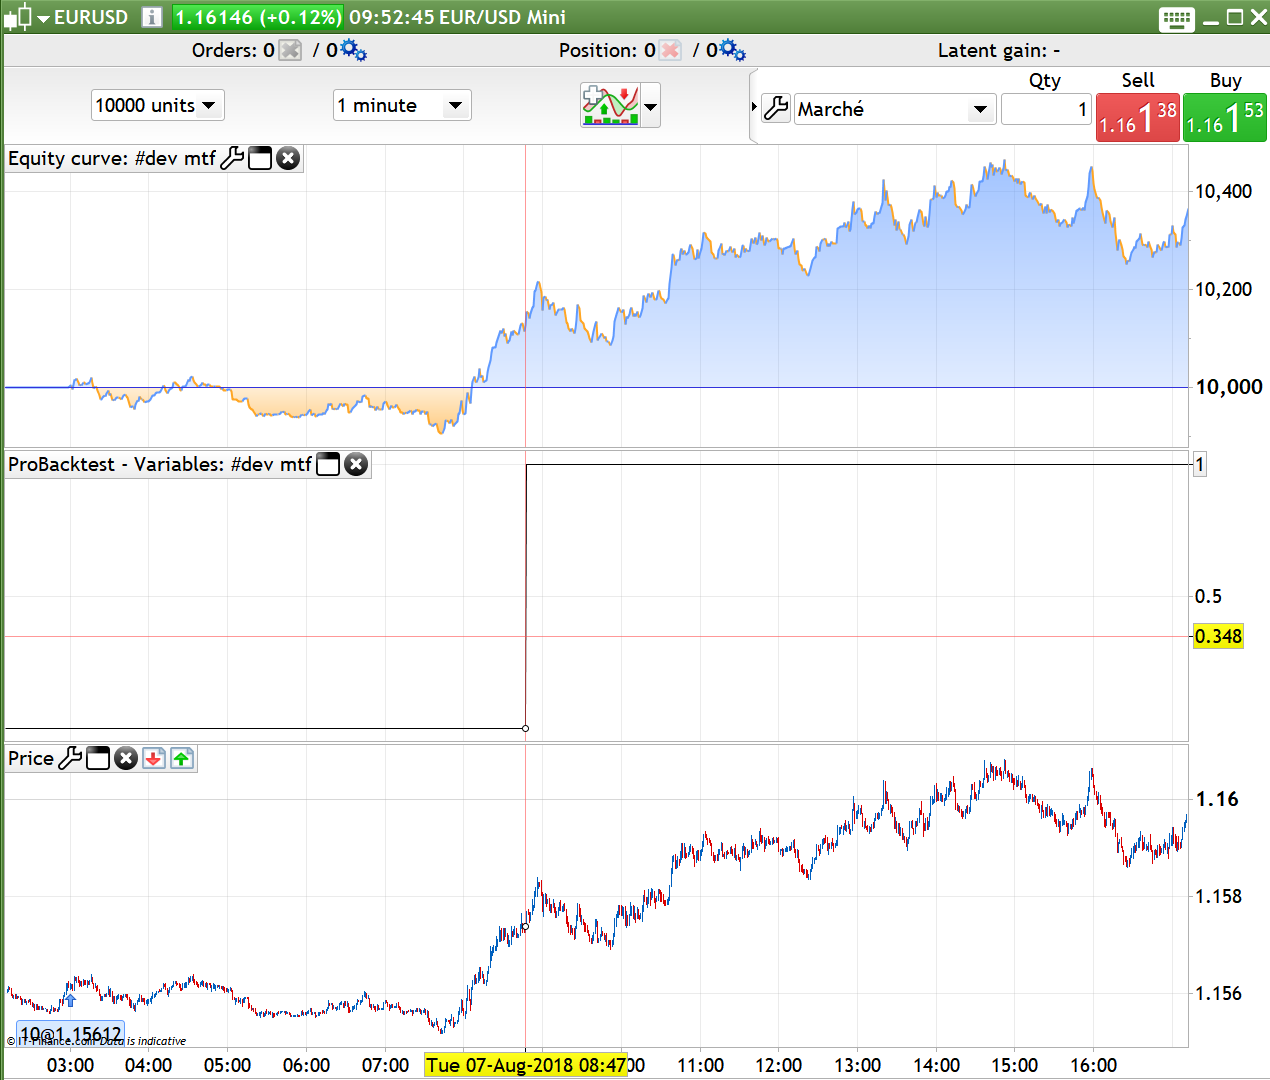
Task: Click the 10@1.15612 trade label
Action: point(70,1034)
